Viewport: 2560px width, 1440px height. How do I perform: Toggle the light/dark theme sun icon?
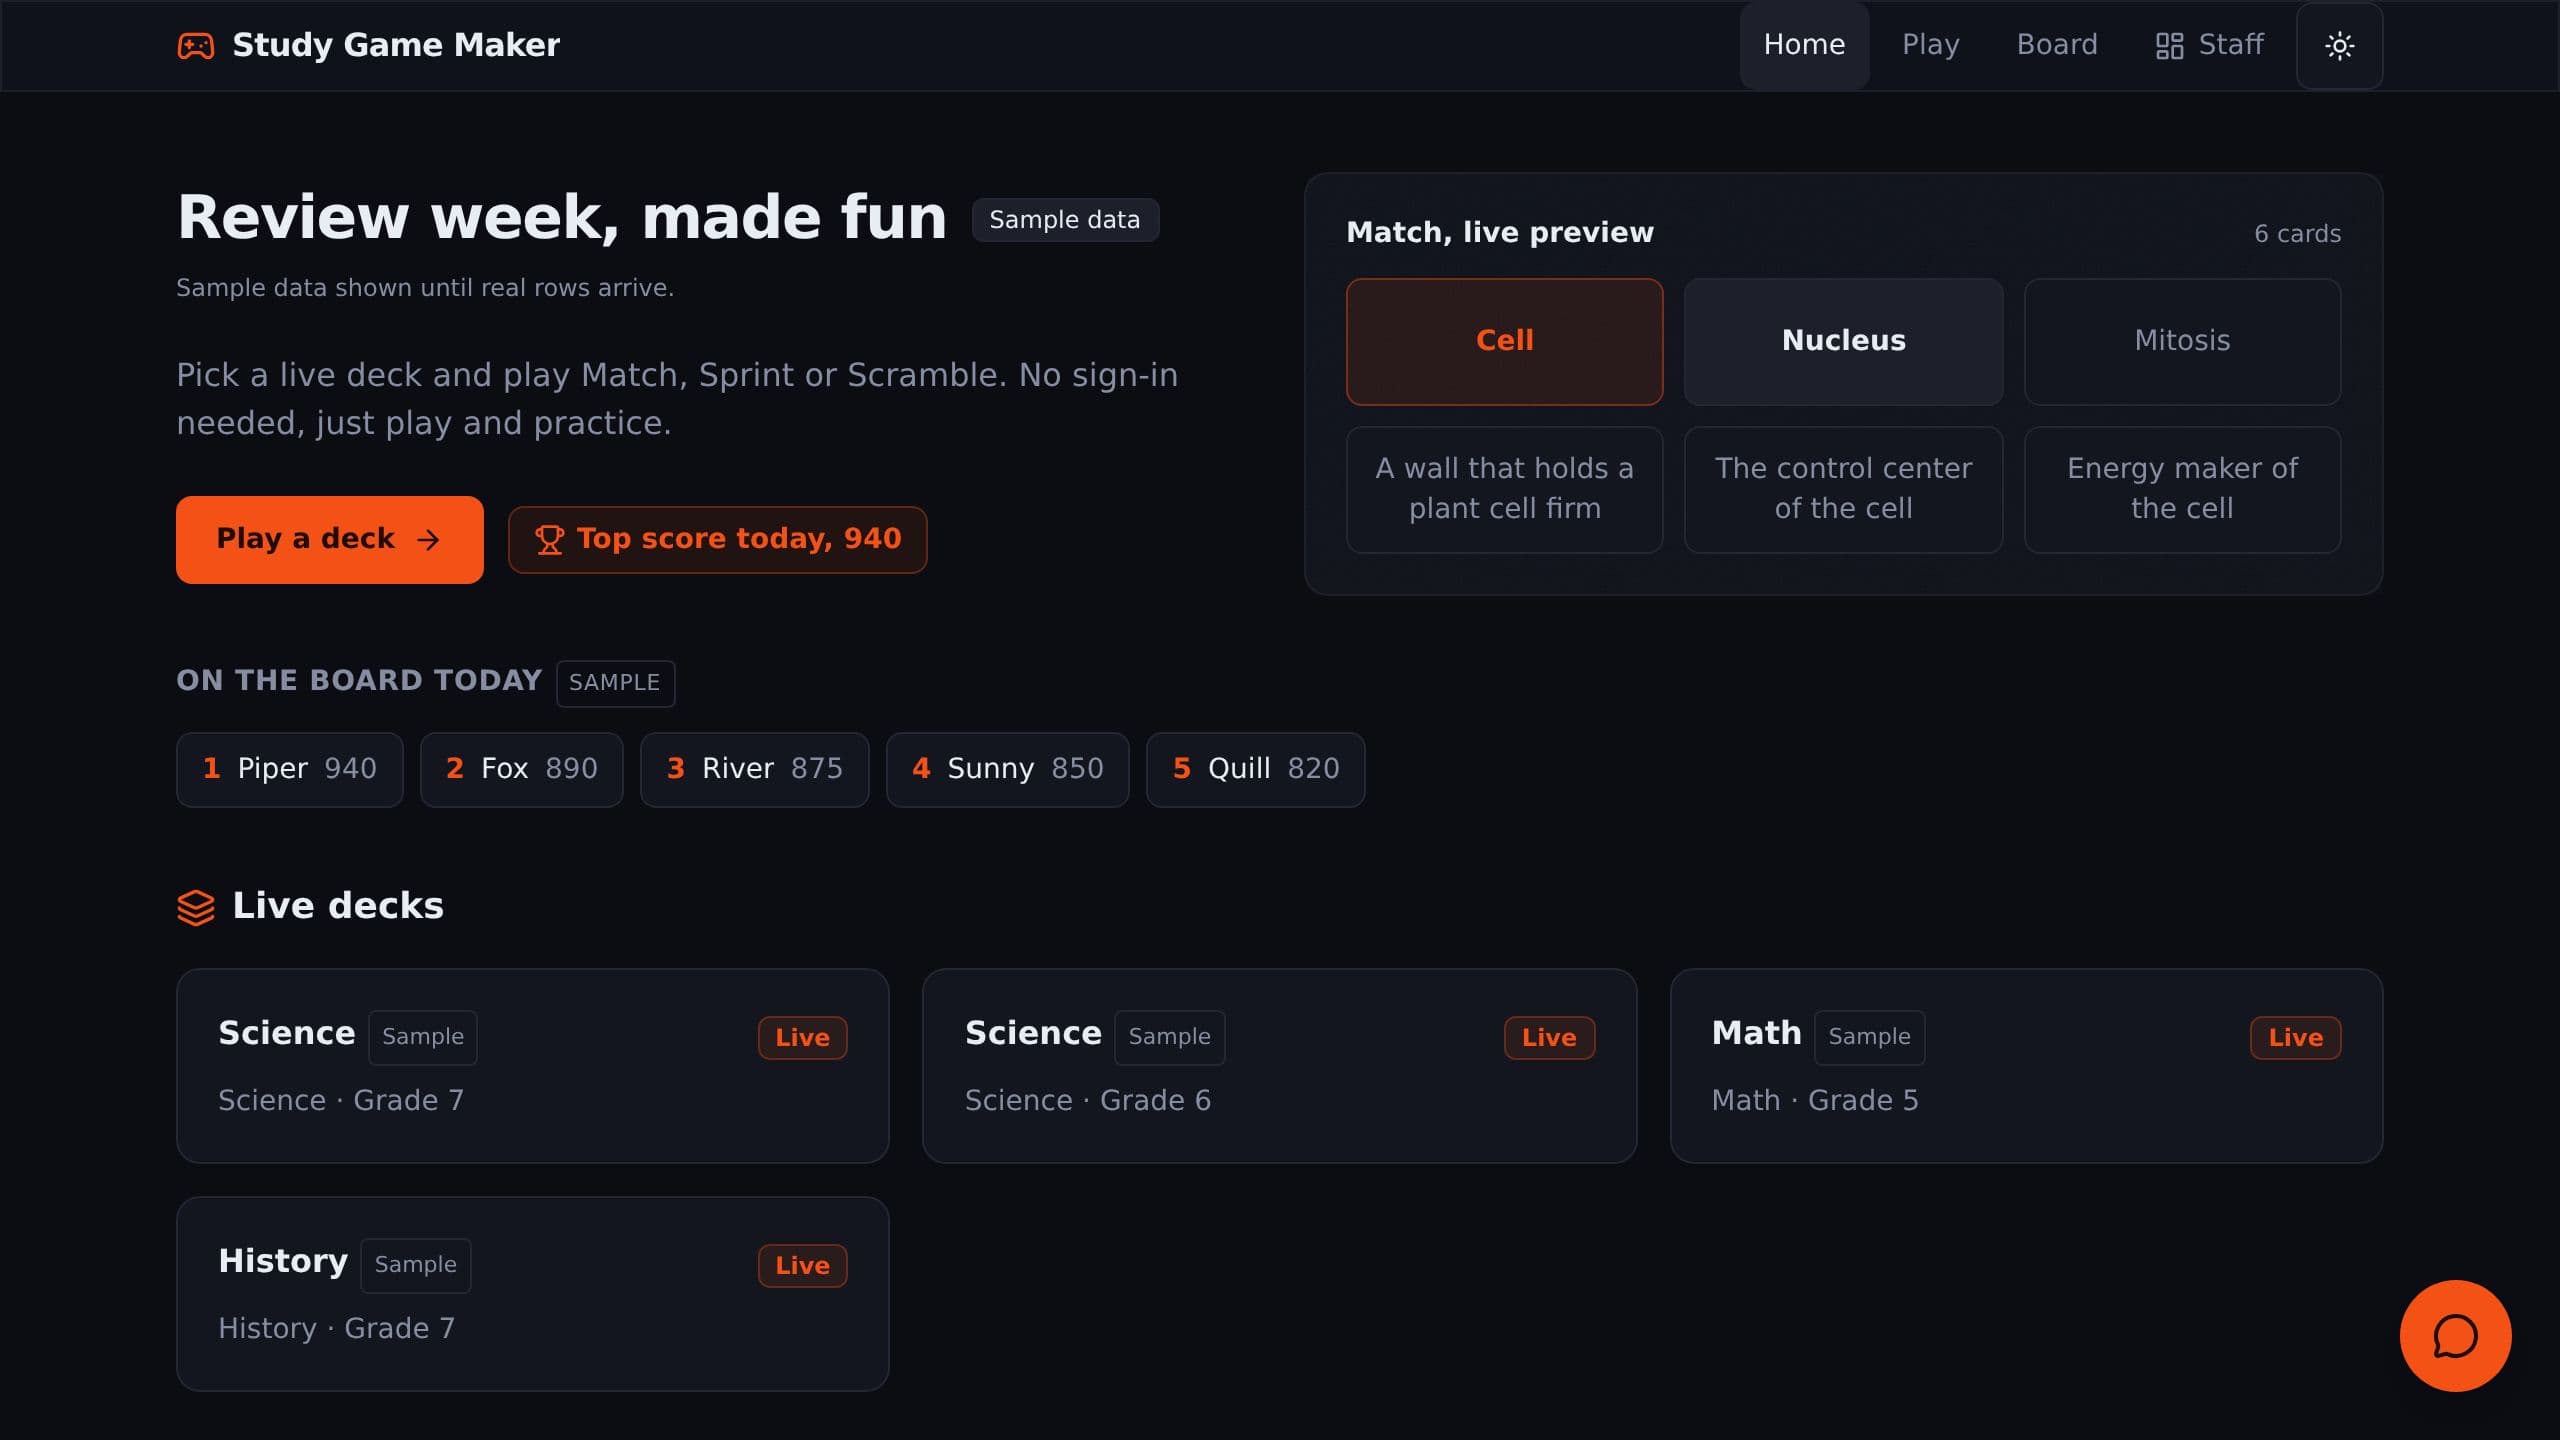tap(2339, 46)
